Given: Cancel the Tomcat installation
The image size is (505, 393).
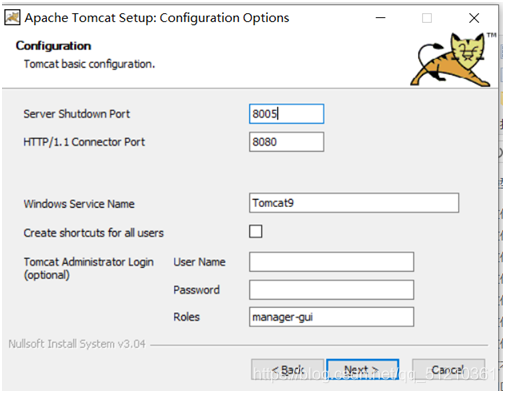Looking at the screenshot, I should [449, 370].
